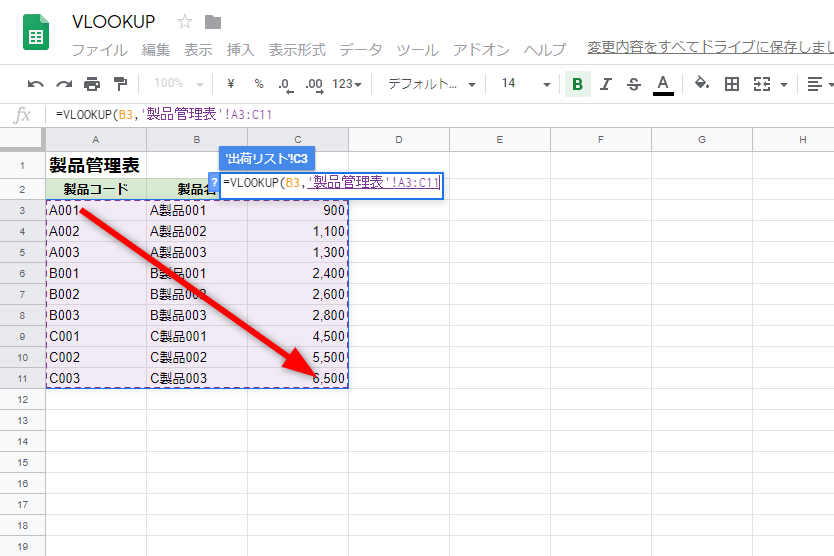Select column D header
The height and width of the screenshot is (556, 834).
(399, 139)
